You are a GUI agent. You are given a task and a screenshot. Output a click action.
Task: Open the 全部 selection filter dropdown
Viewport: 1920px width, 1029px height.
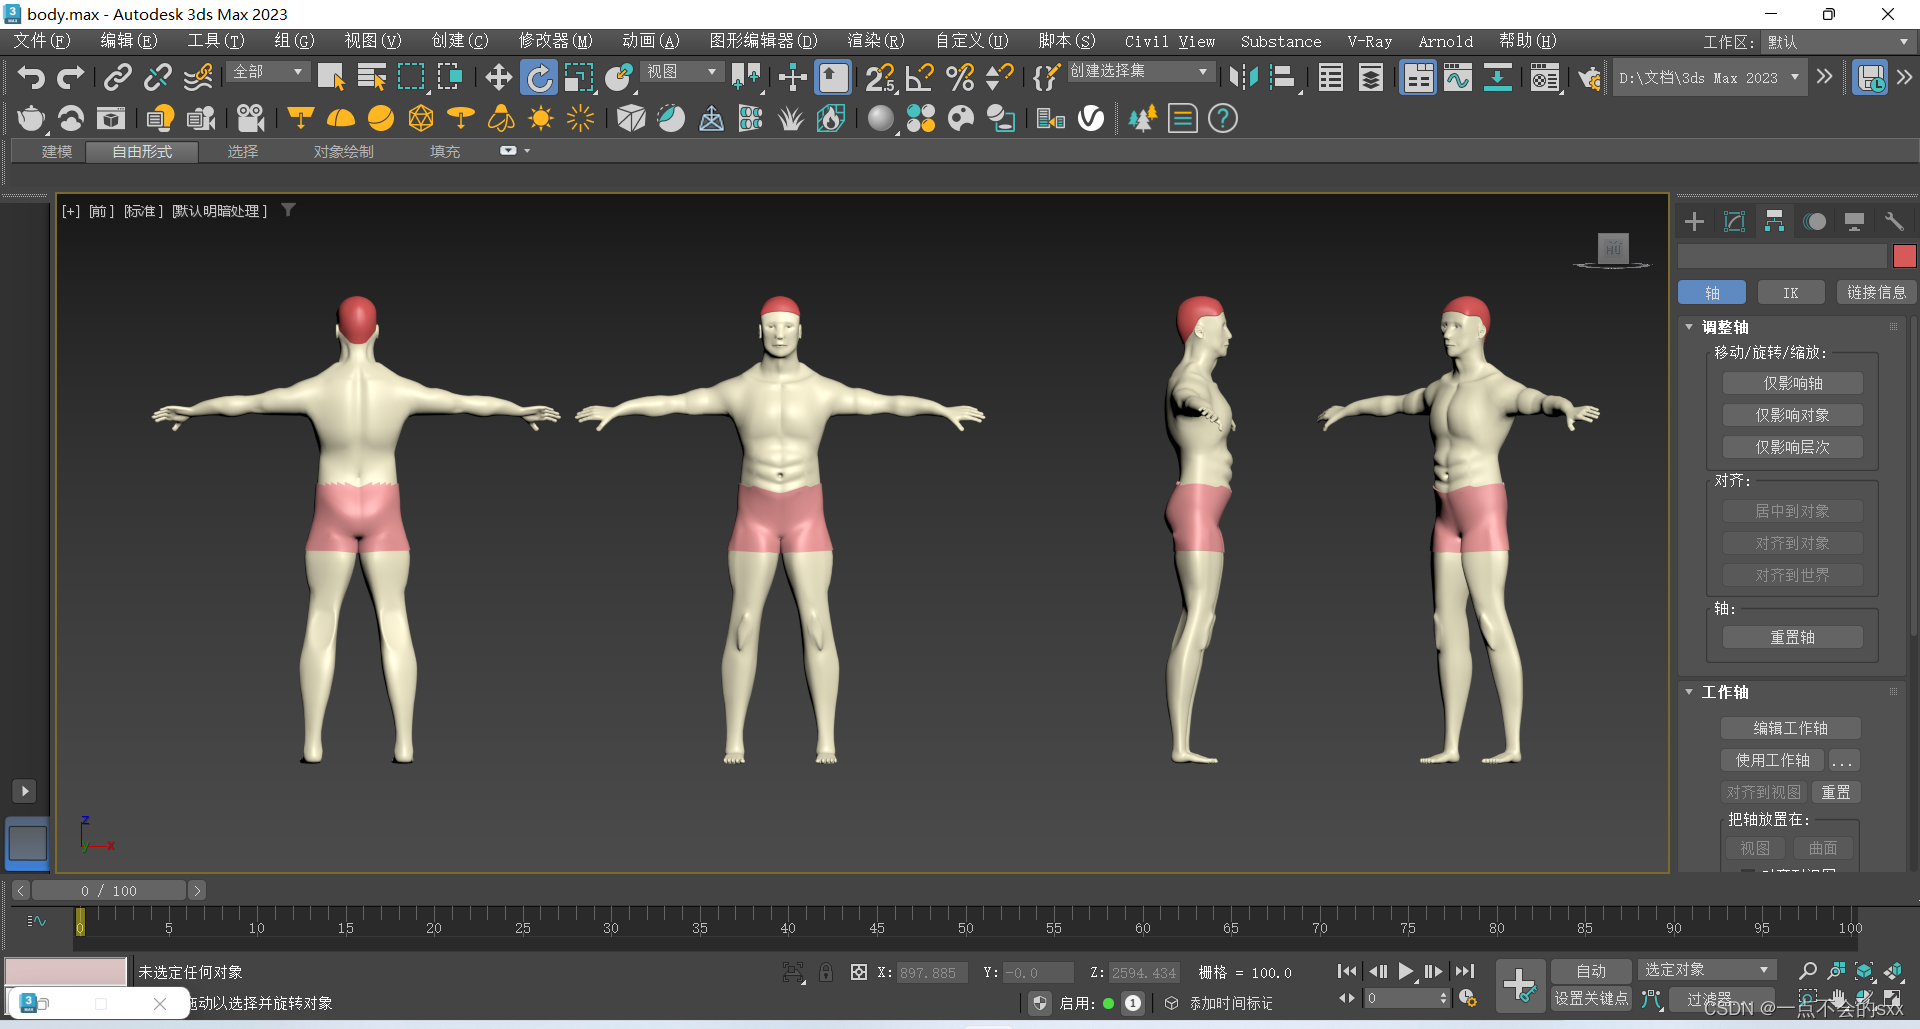pyautogui.click(x=268, y=72)
